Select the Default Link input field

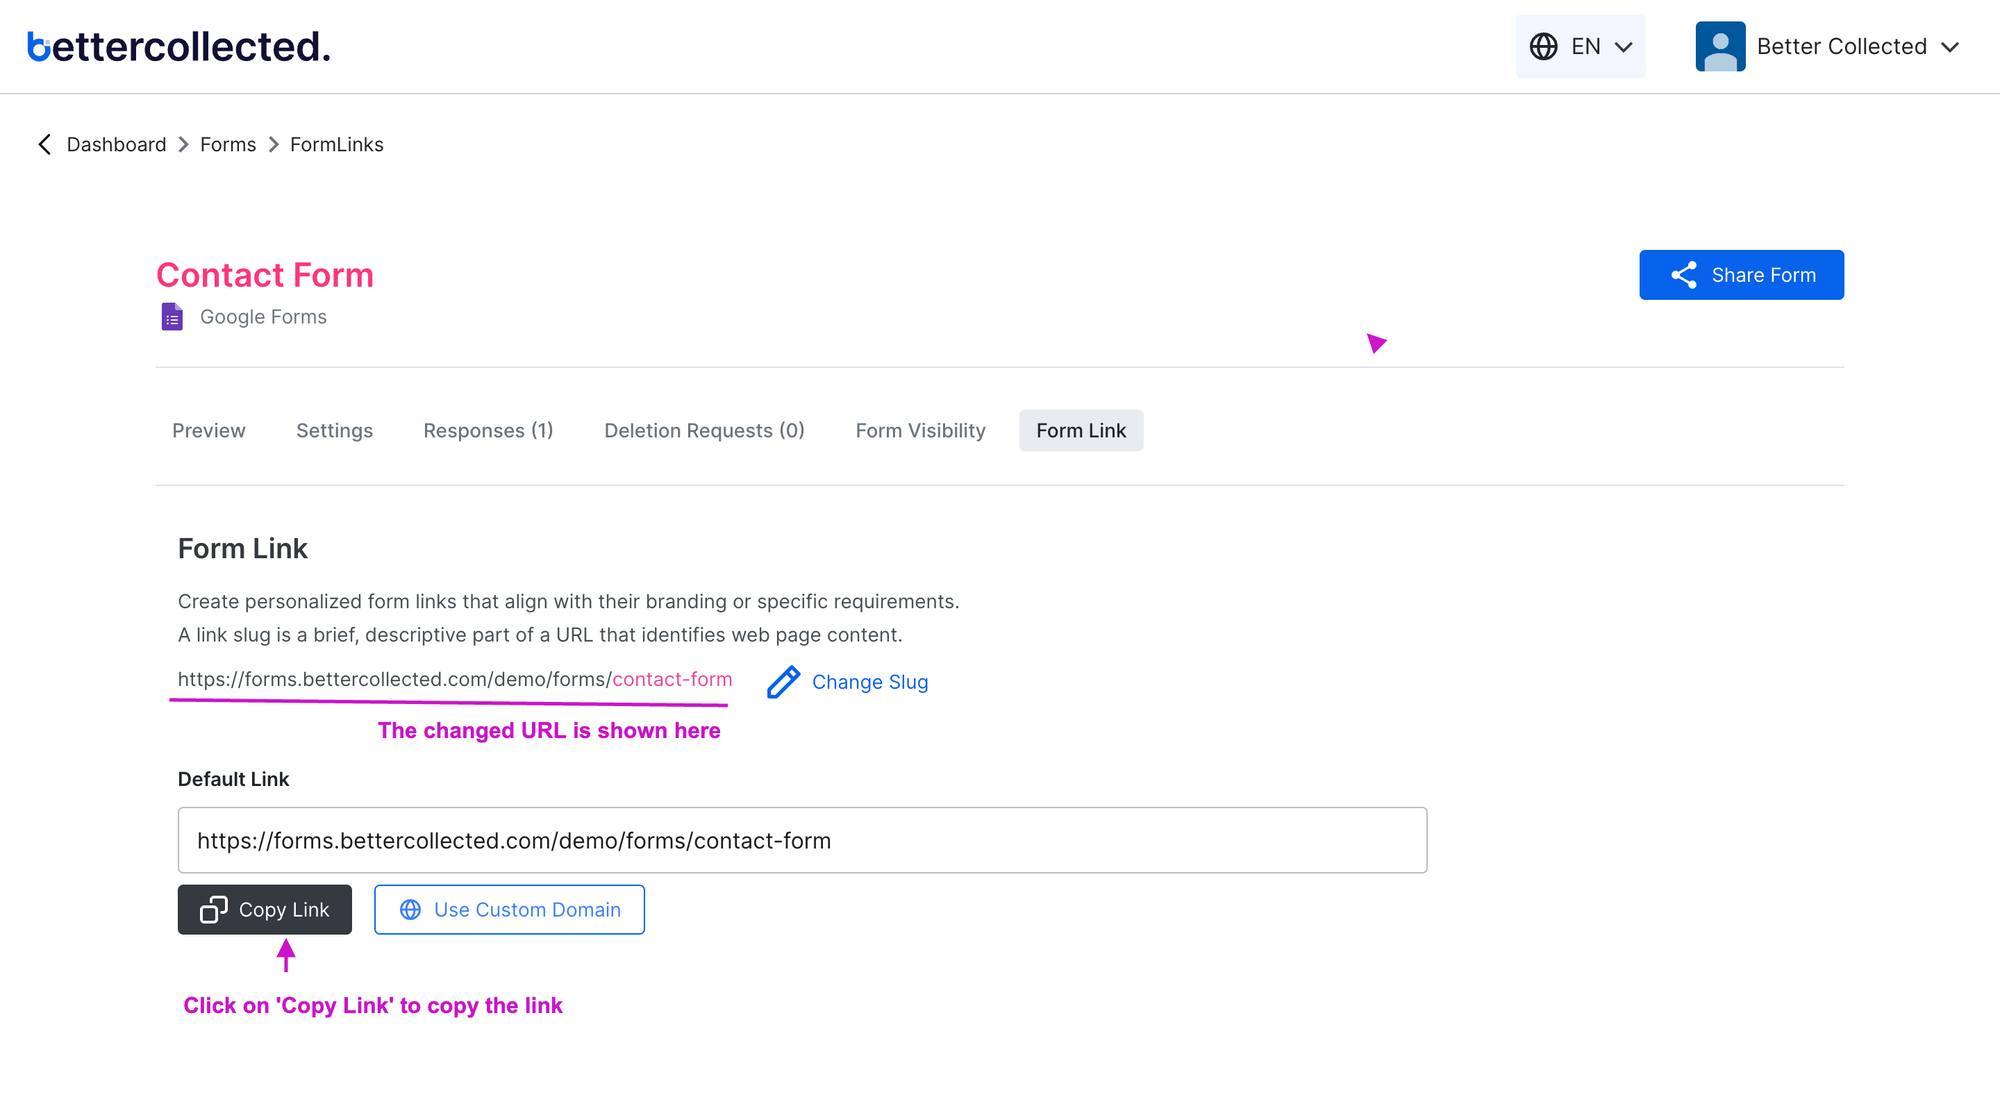(x=801, y=840)
